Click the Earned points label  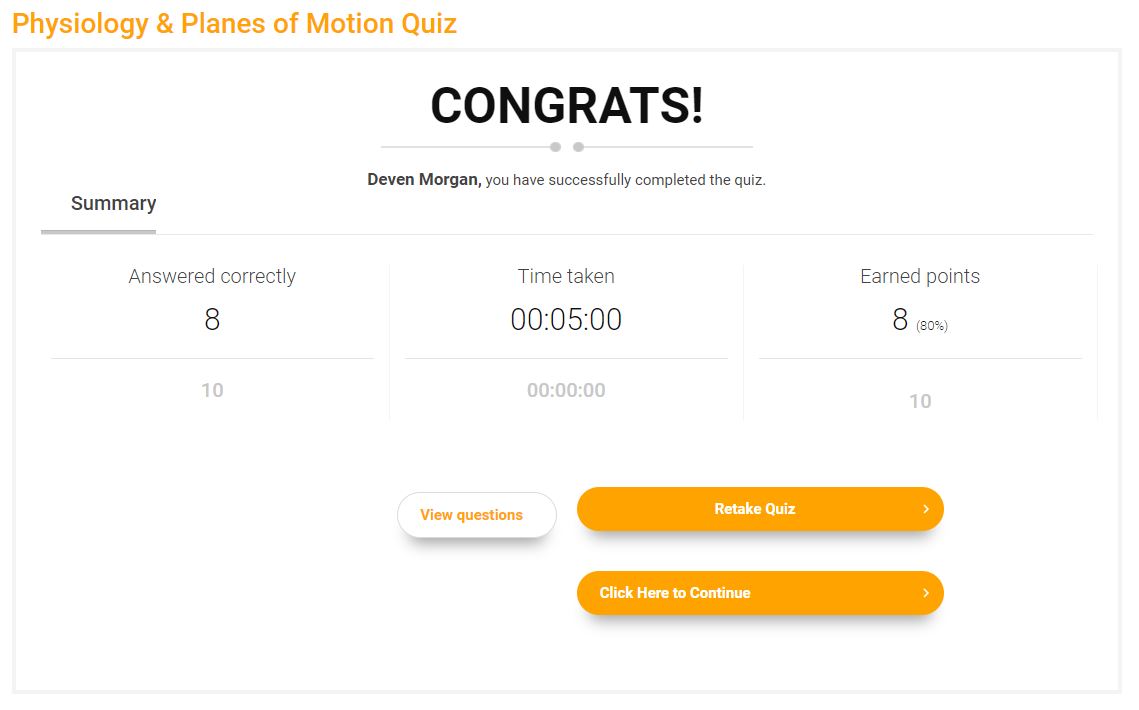tap(920, 277)
